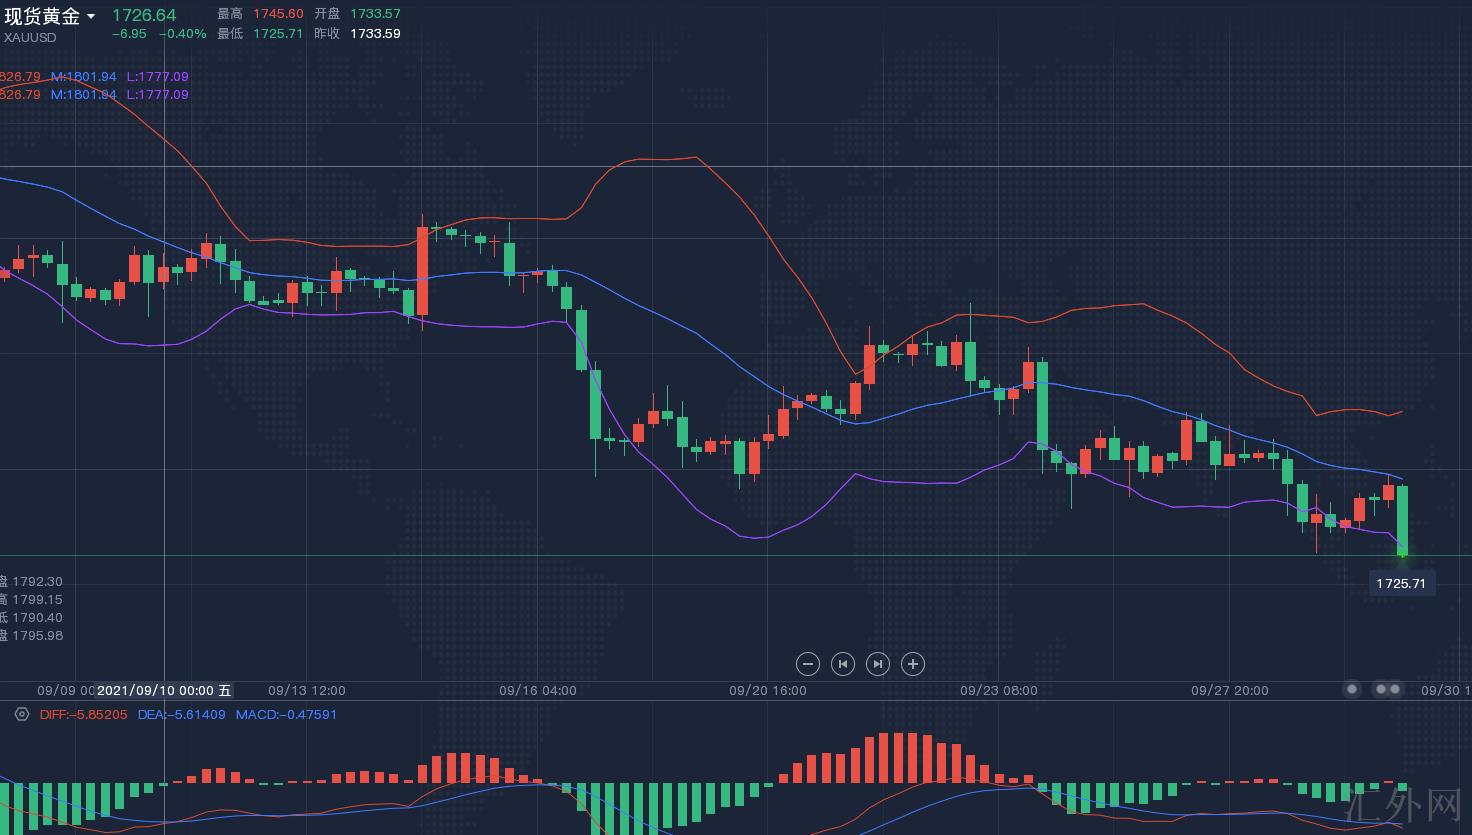This screenshot has height=835, width=1472.
Task: Click the DIFF:-5.85205 indicator label
Action: tap(83, 714)
